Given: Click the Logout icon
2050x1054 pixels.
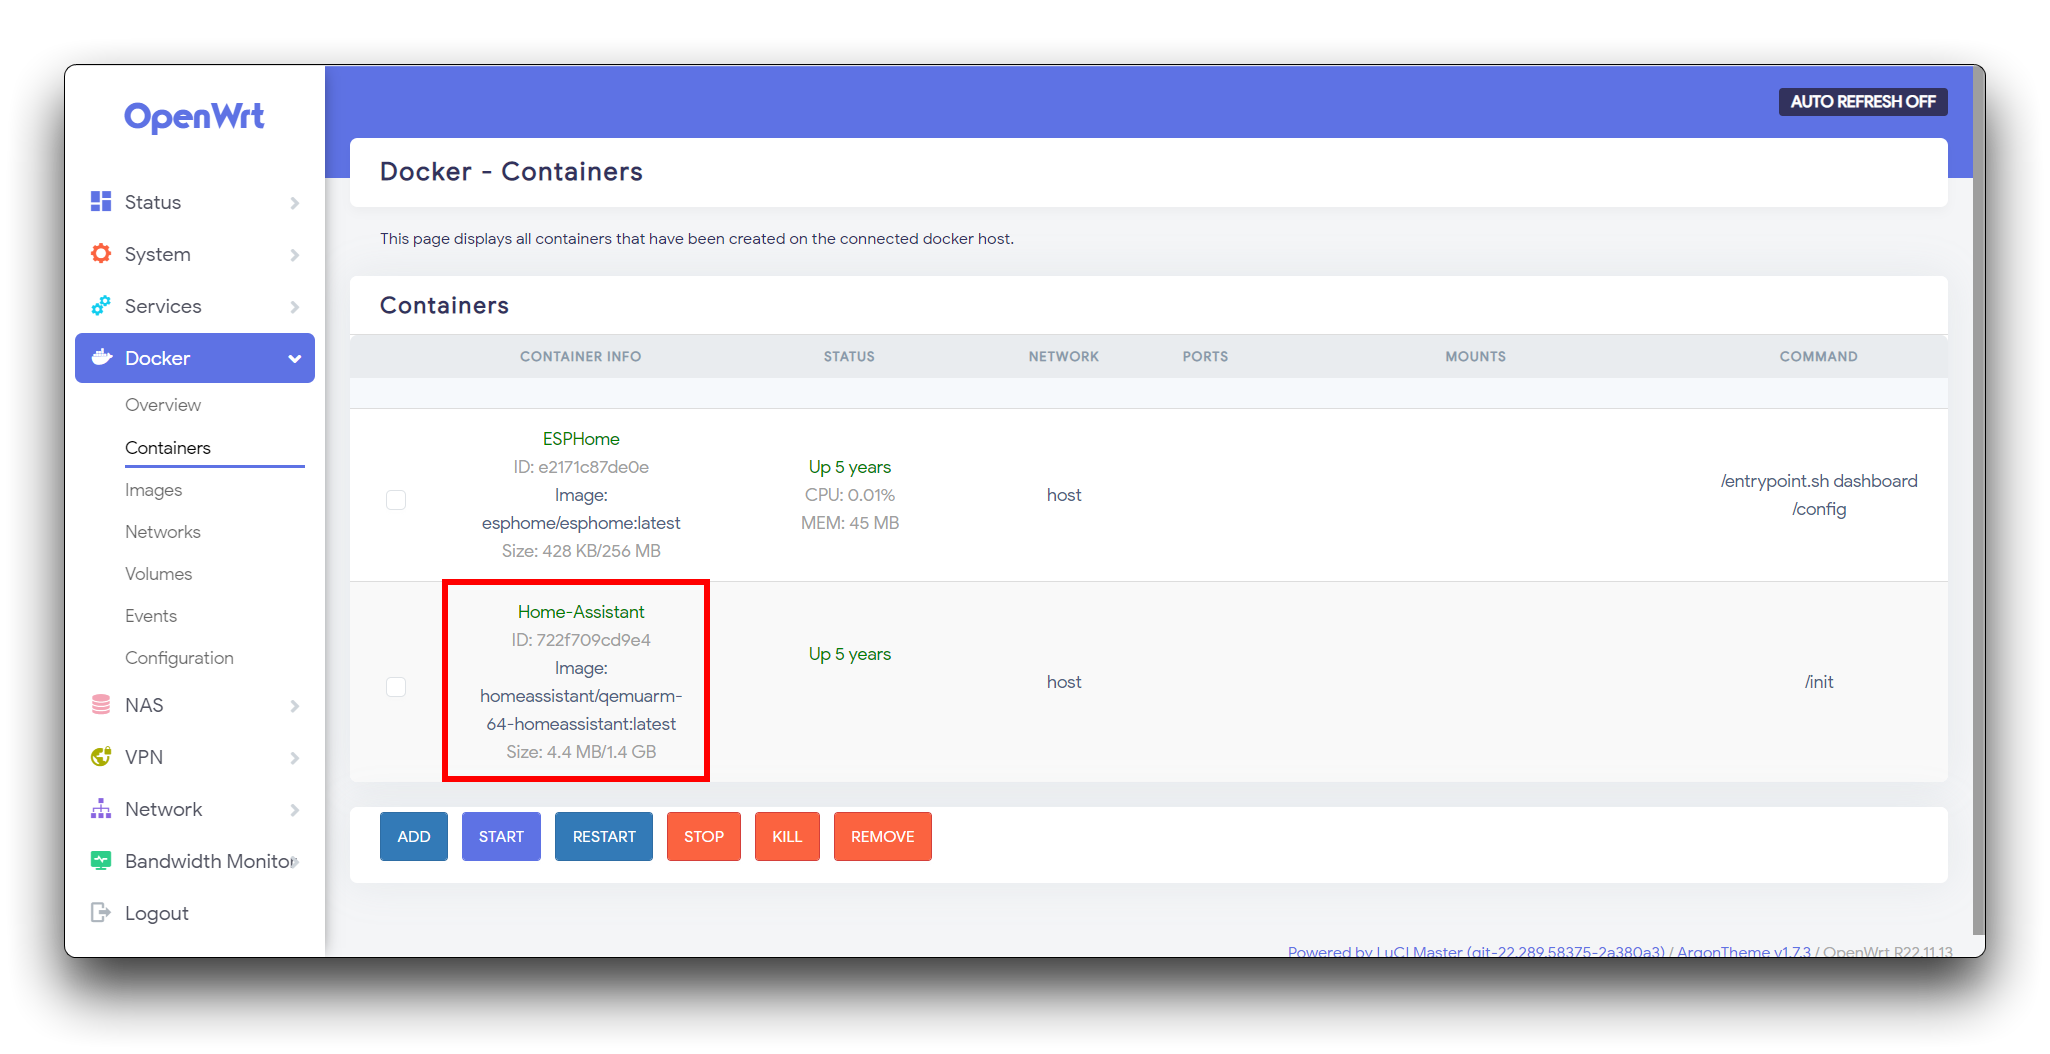Looking at the screenshot, I should [x=101, y=913].
